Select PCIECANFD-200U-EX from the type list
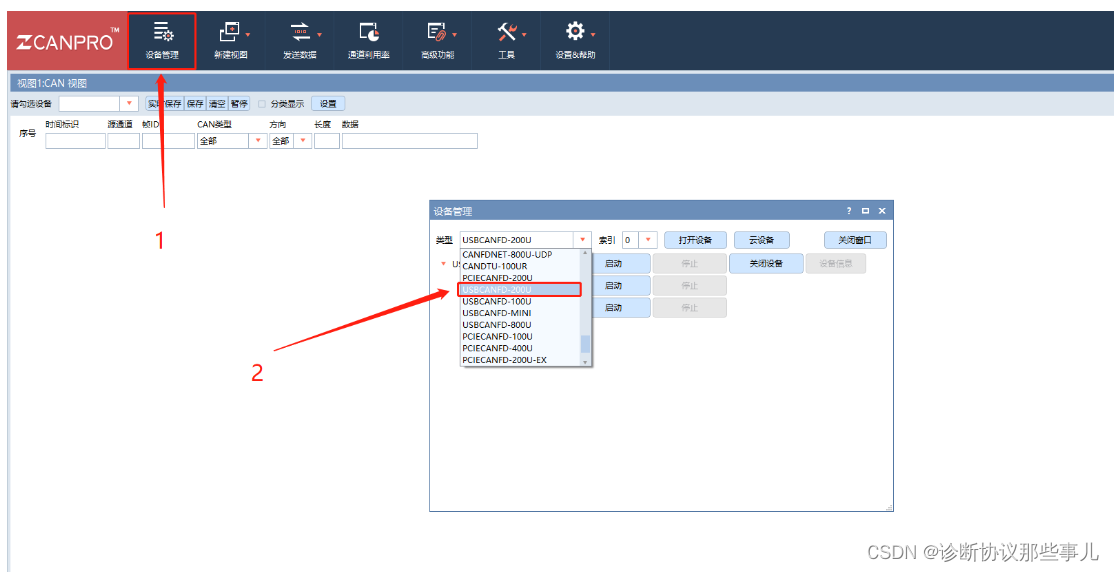The width and height of the screenshot is (1114, 572). point(520,360)
